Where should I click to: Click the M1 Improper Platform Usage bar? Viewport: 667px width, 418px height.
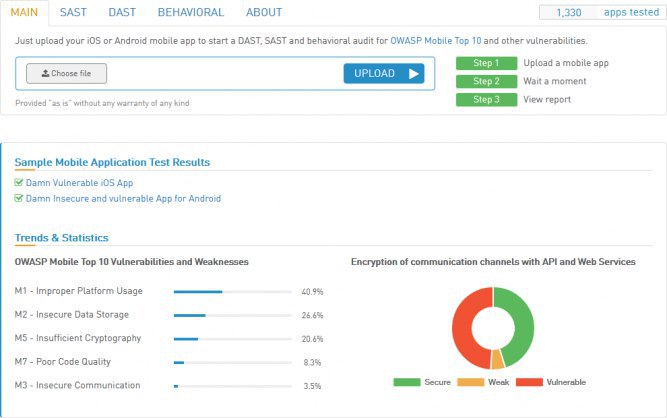click(233, 292)
